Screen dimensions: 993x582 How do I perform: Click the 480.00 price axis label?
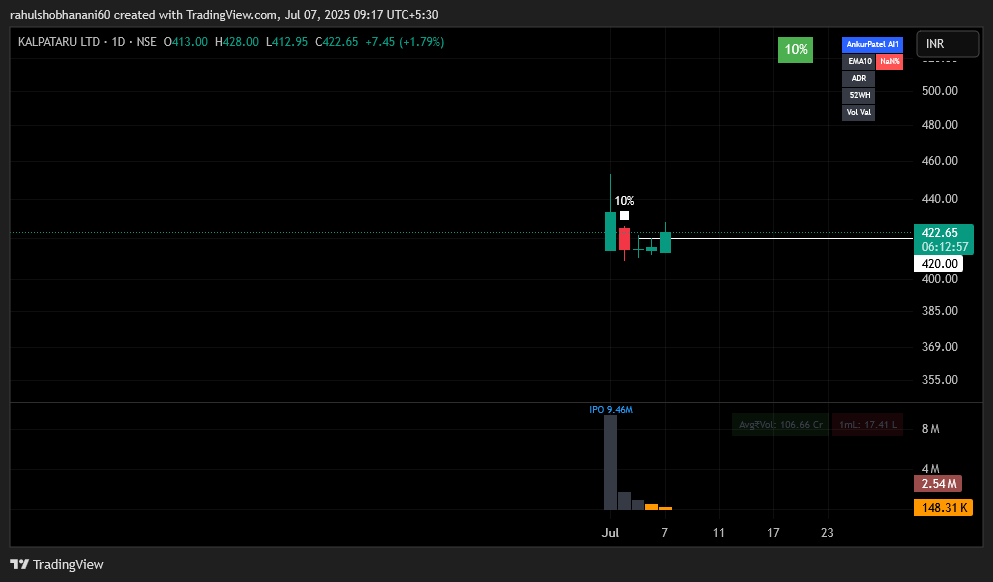(940, 125)
